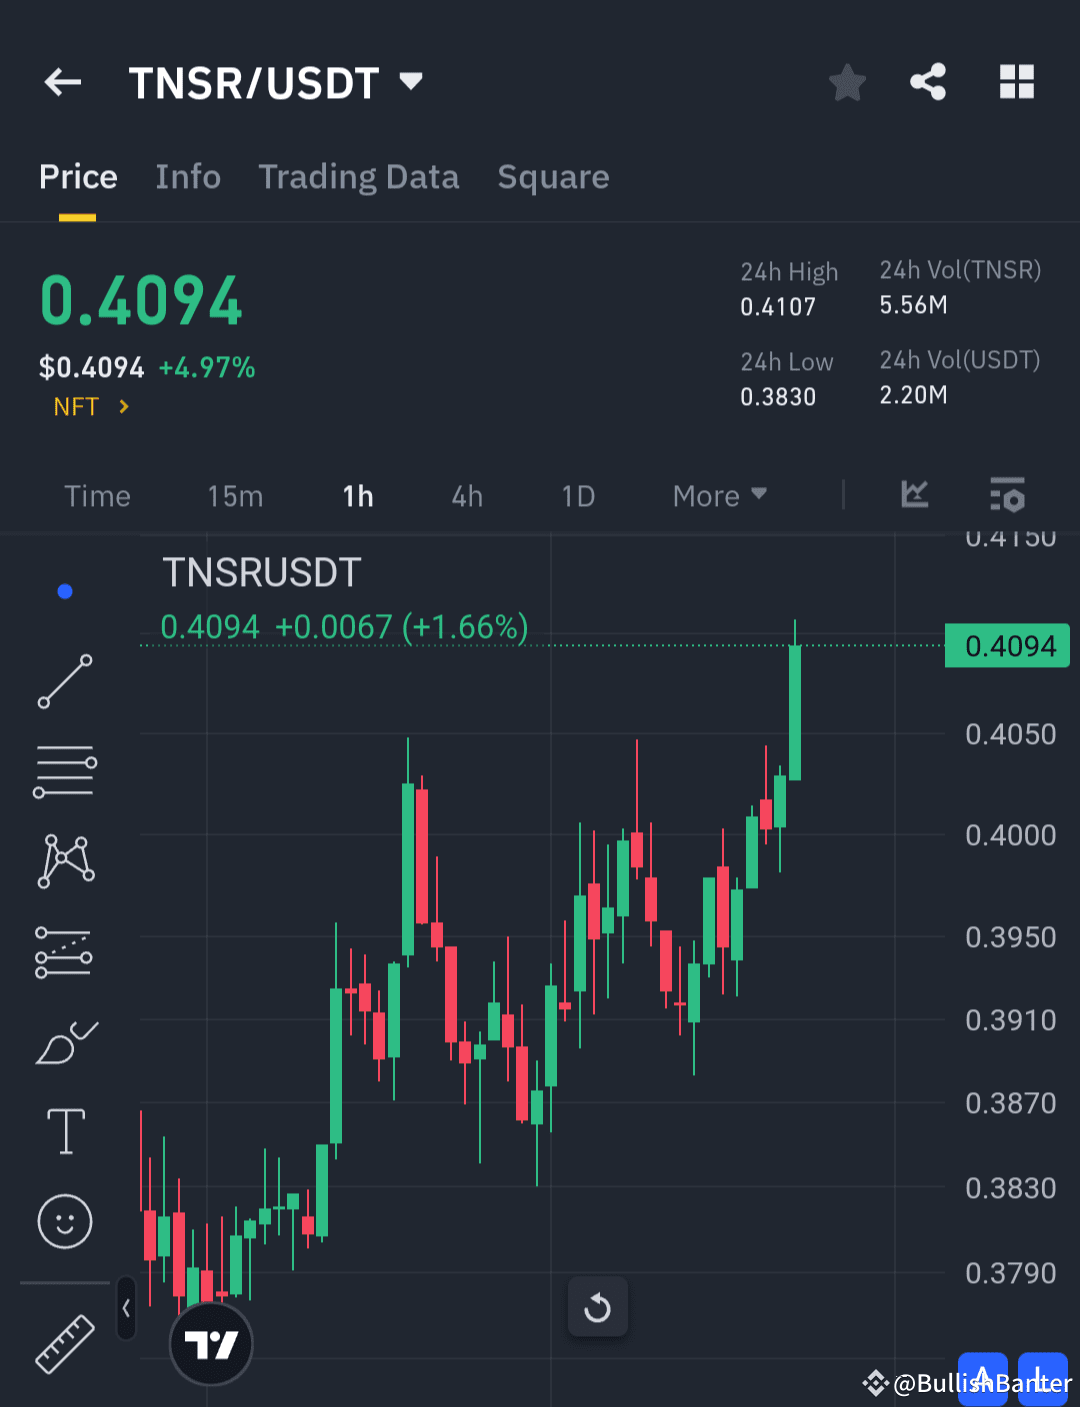Select the text annotation tool
Viewport: 1080px width, 1407px height.
[64, 1130]
